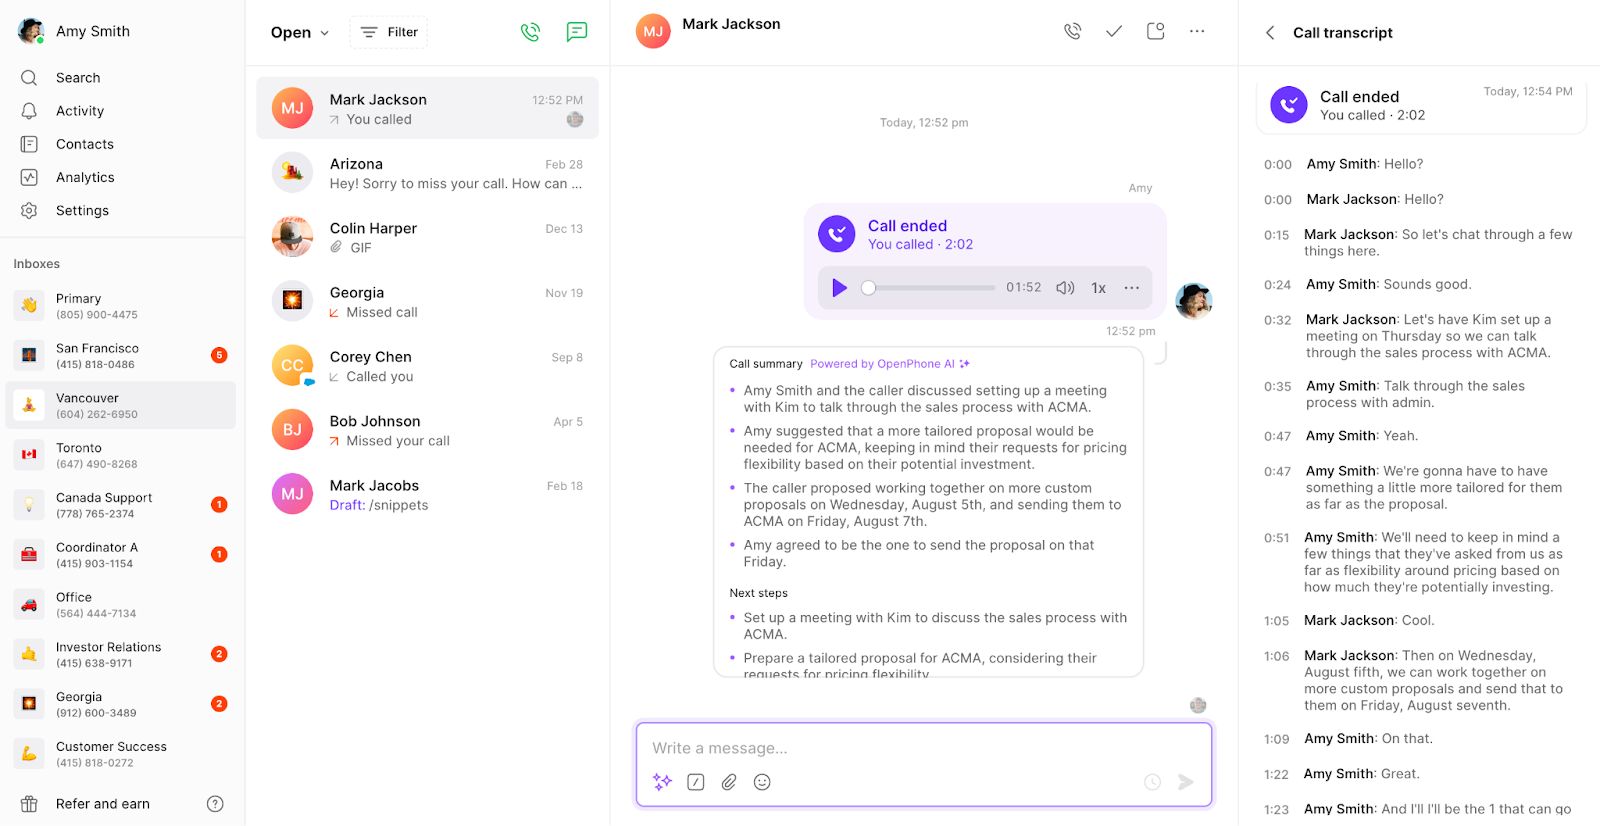Jump to transcript timestamp 1:06
The image size is (1600, 826).
tap(1276, 656)
